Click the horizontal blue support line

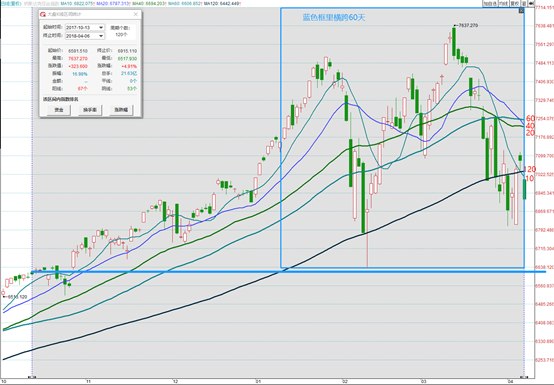(x=288, y=272)
